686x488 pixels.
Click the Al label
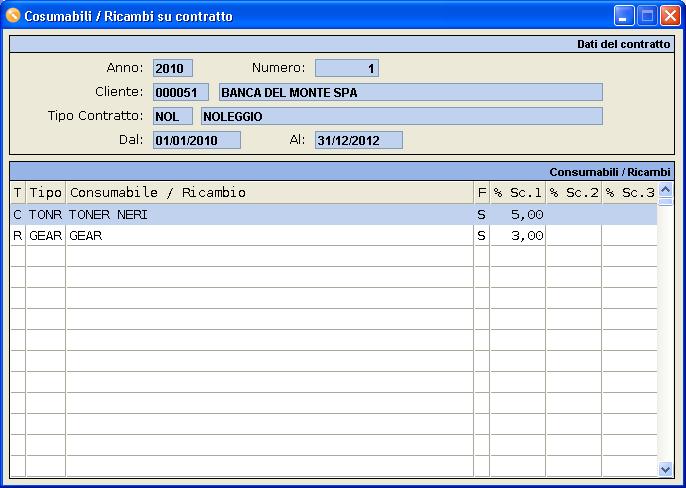[x=297, y=140]
